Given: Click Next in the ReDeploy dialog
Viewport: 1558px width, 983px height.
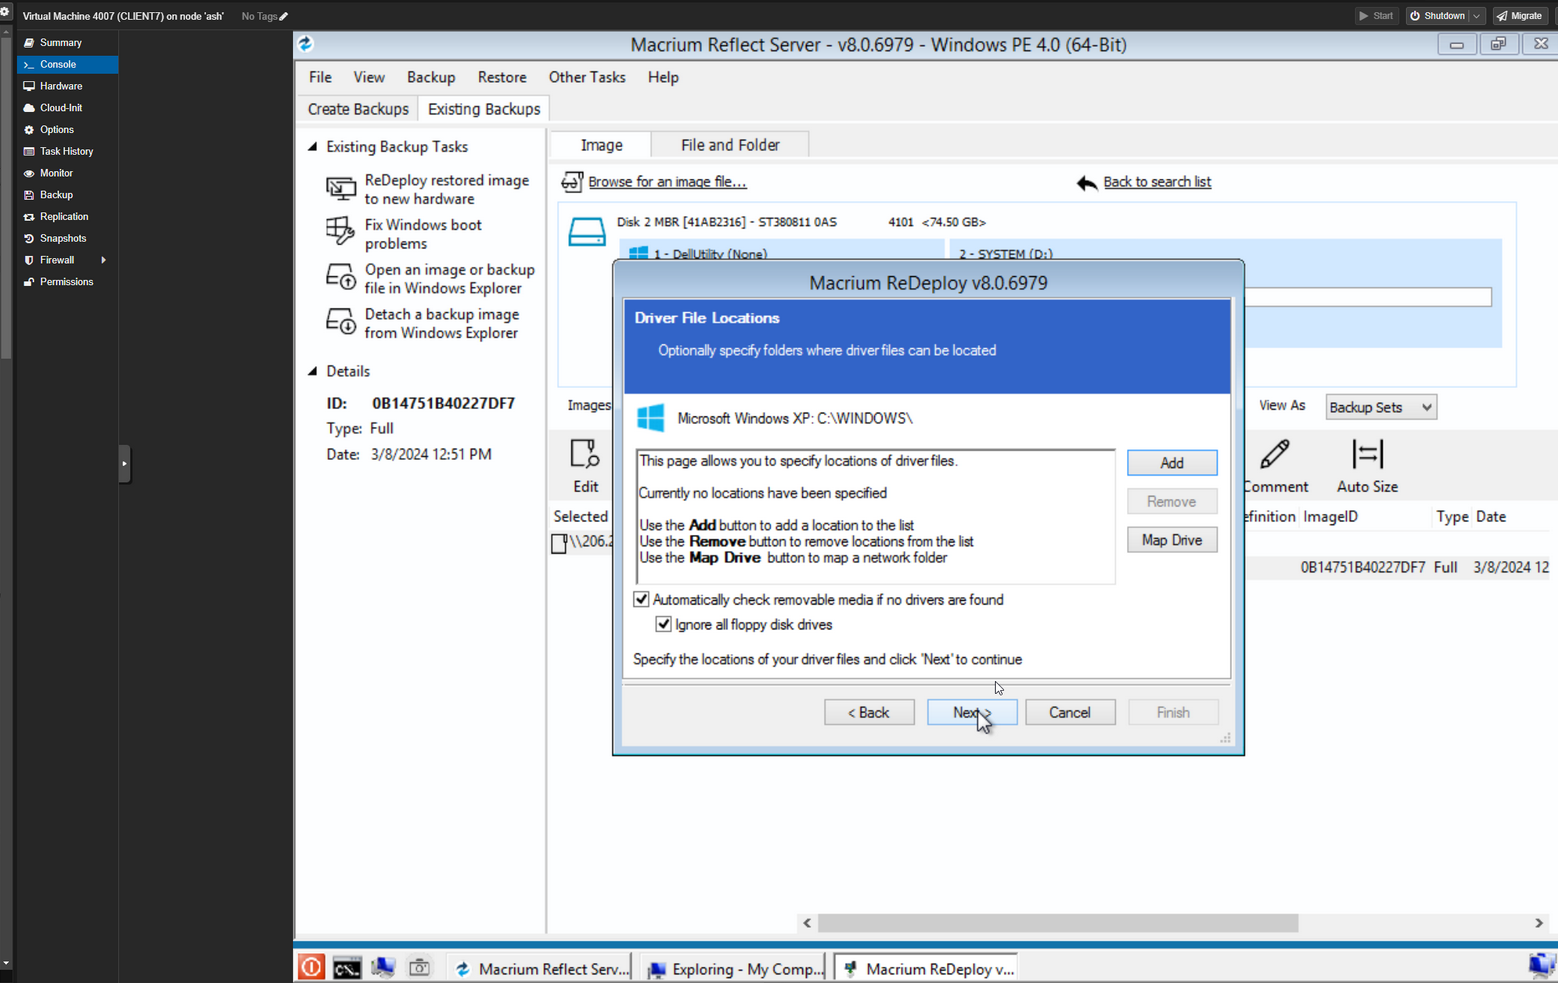Looking at the screenshot, I should (971, 712).
